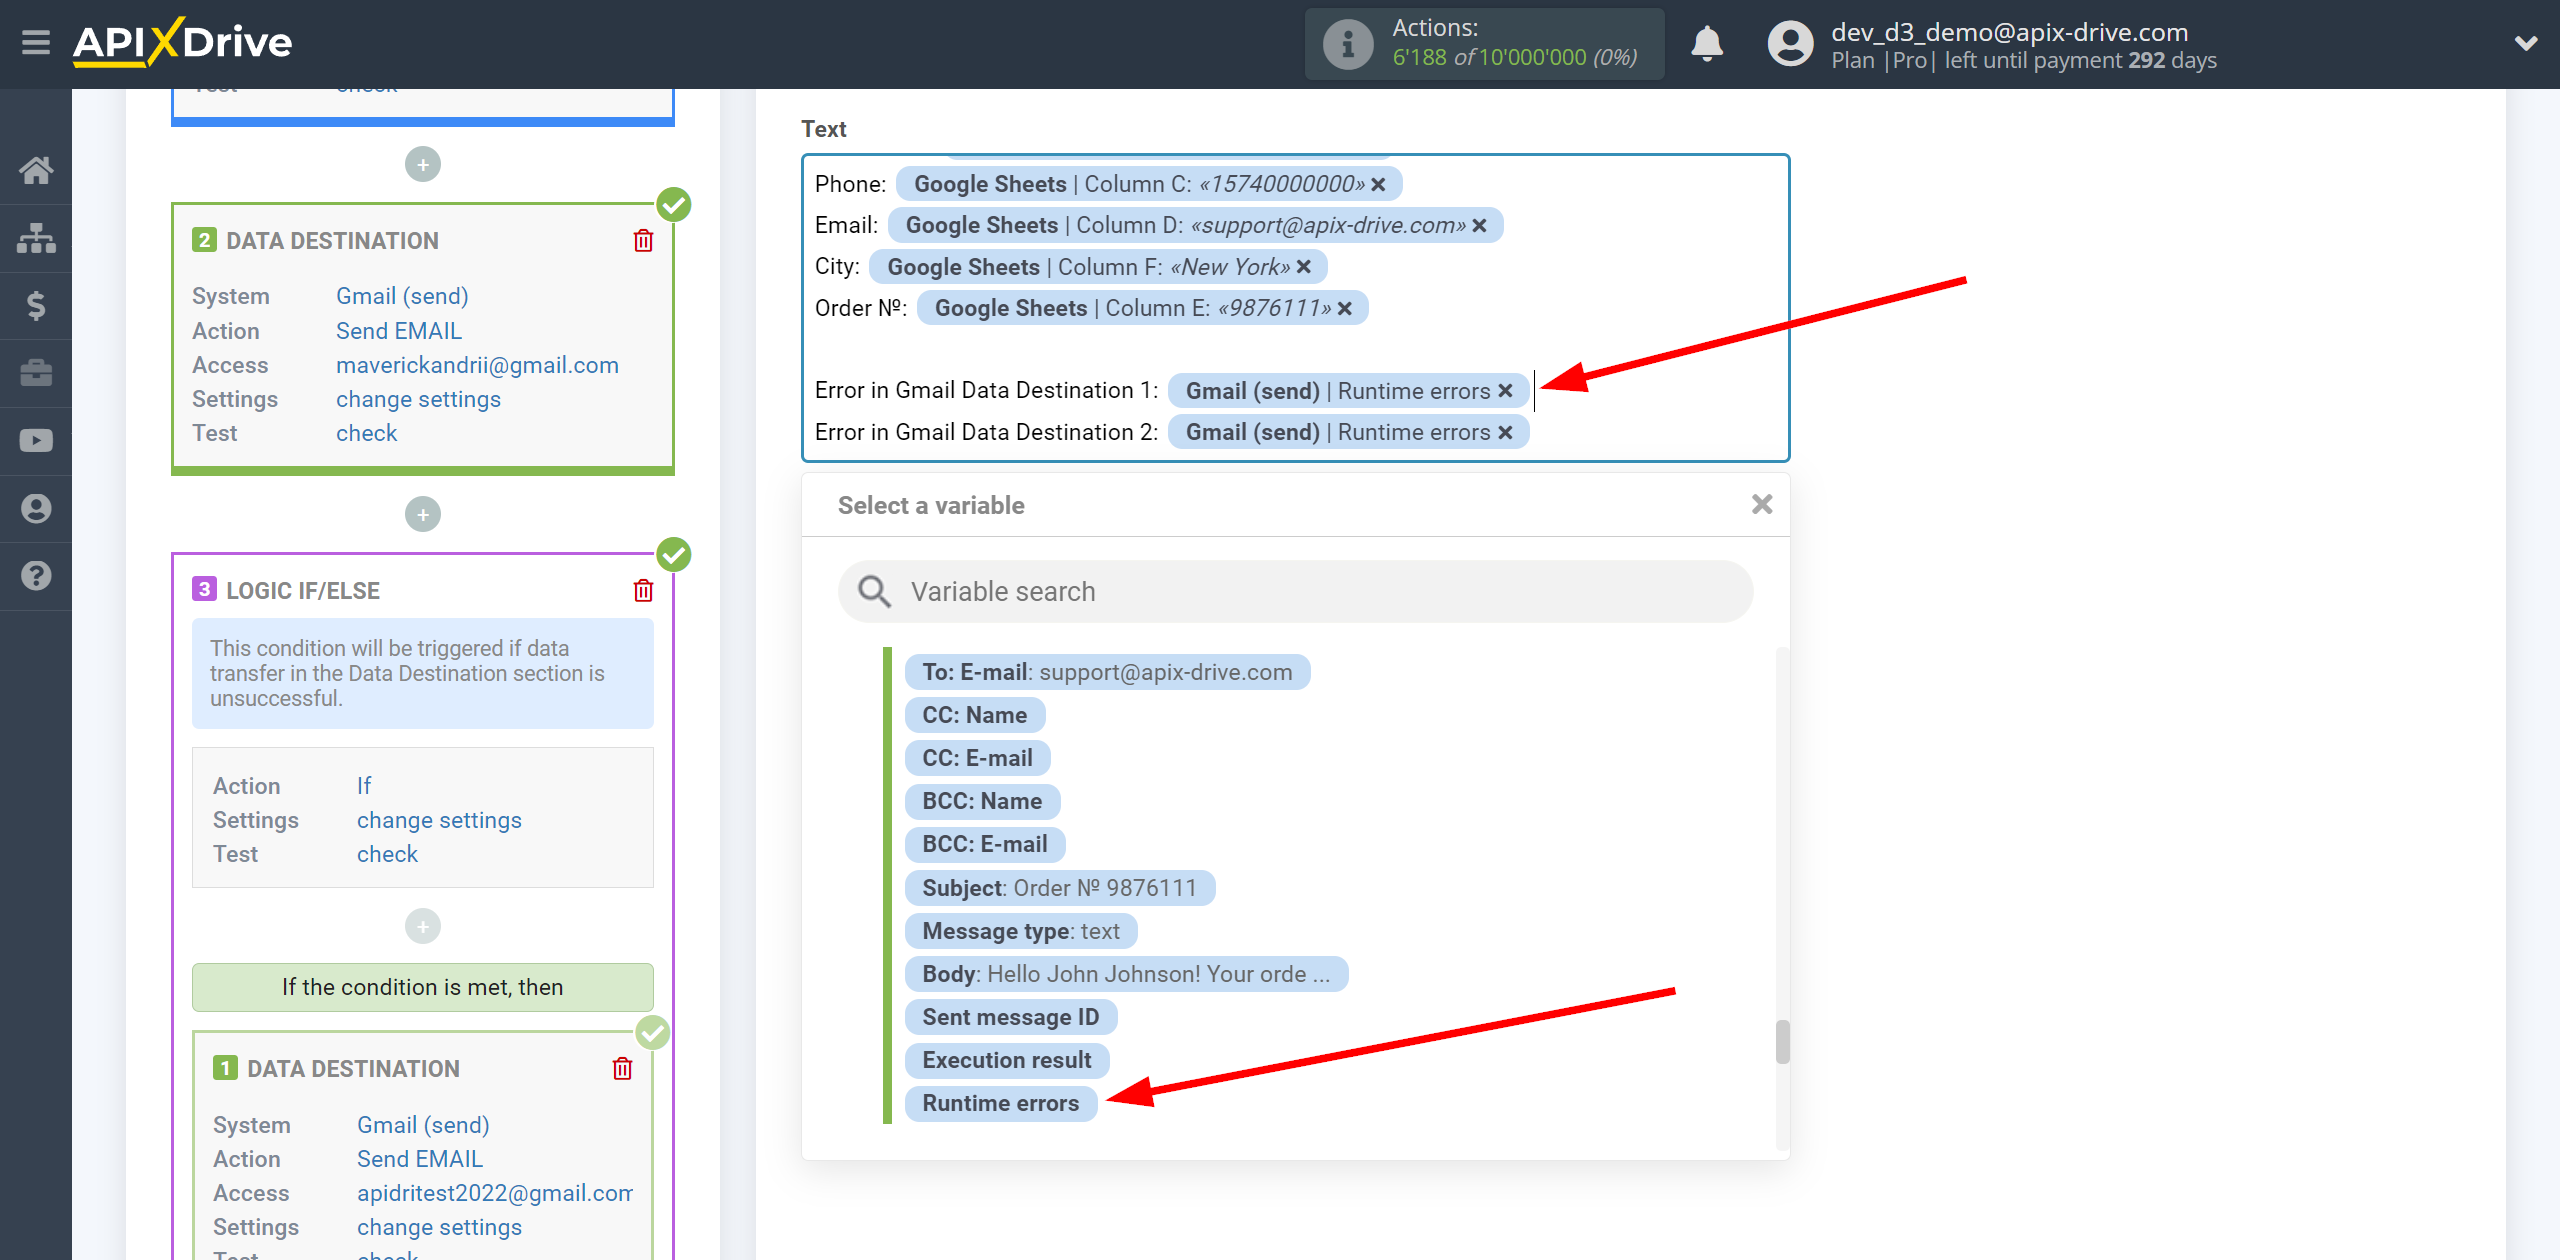This screenshot has width=2560, height=1260.
Task: Click change settings in Data Destination 2
Action: click(418, 399)
